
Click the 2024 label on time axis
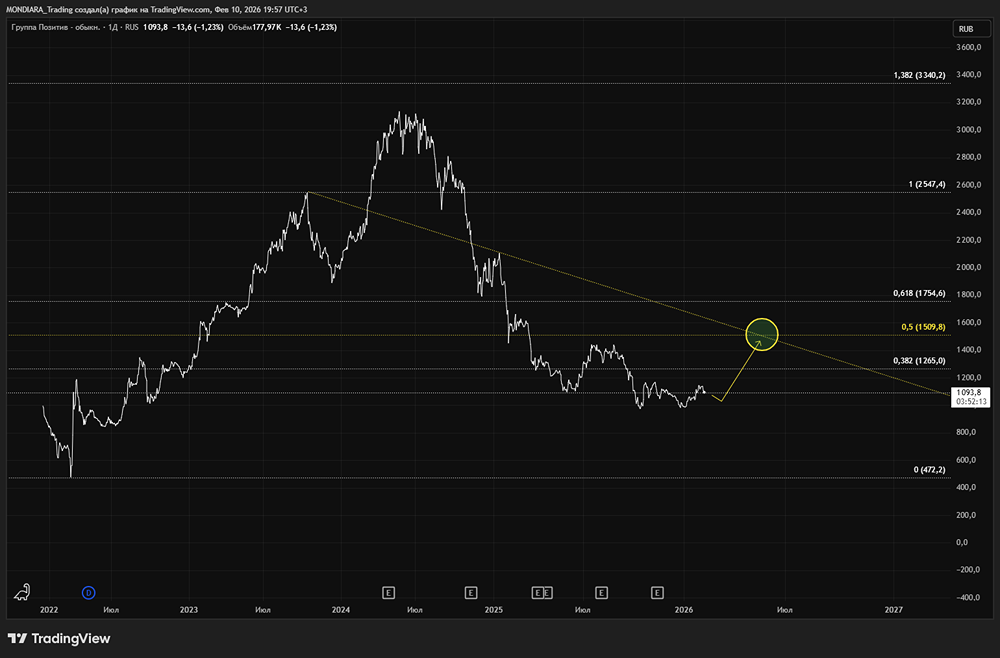[341, 610]
